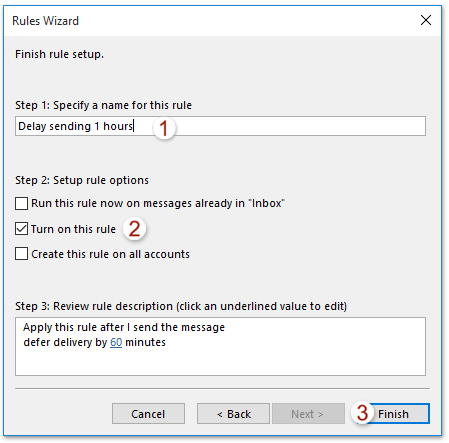Click the red number 2 callout marker
The width and height of the screenshot is (449, 443).
point(134,229)
